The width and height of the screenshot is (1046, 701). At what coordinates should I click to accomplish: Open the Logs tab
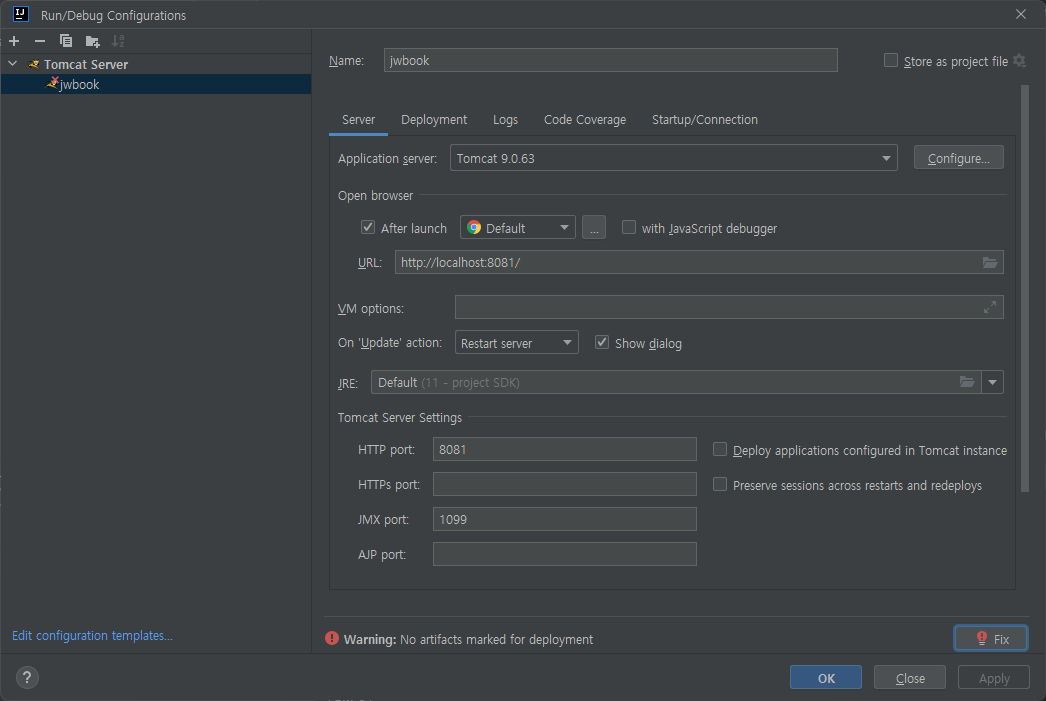(505, 119)
